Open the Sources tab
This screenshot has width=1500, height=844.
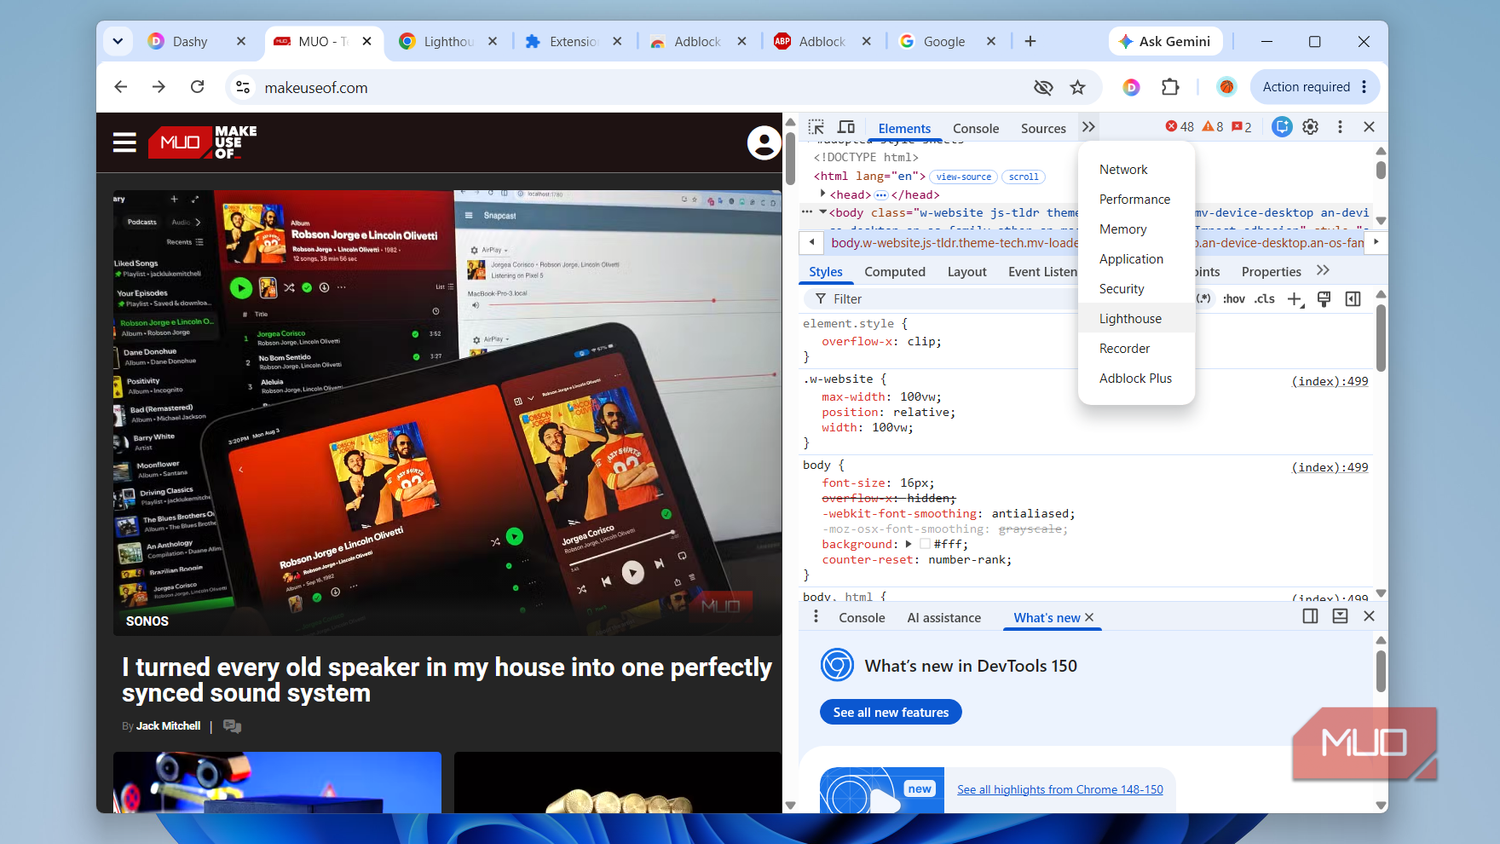pos(1043,128)
